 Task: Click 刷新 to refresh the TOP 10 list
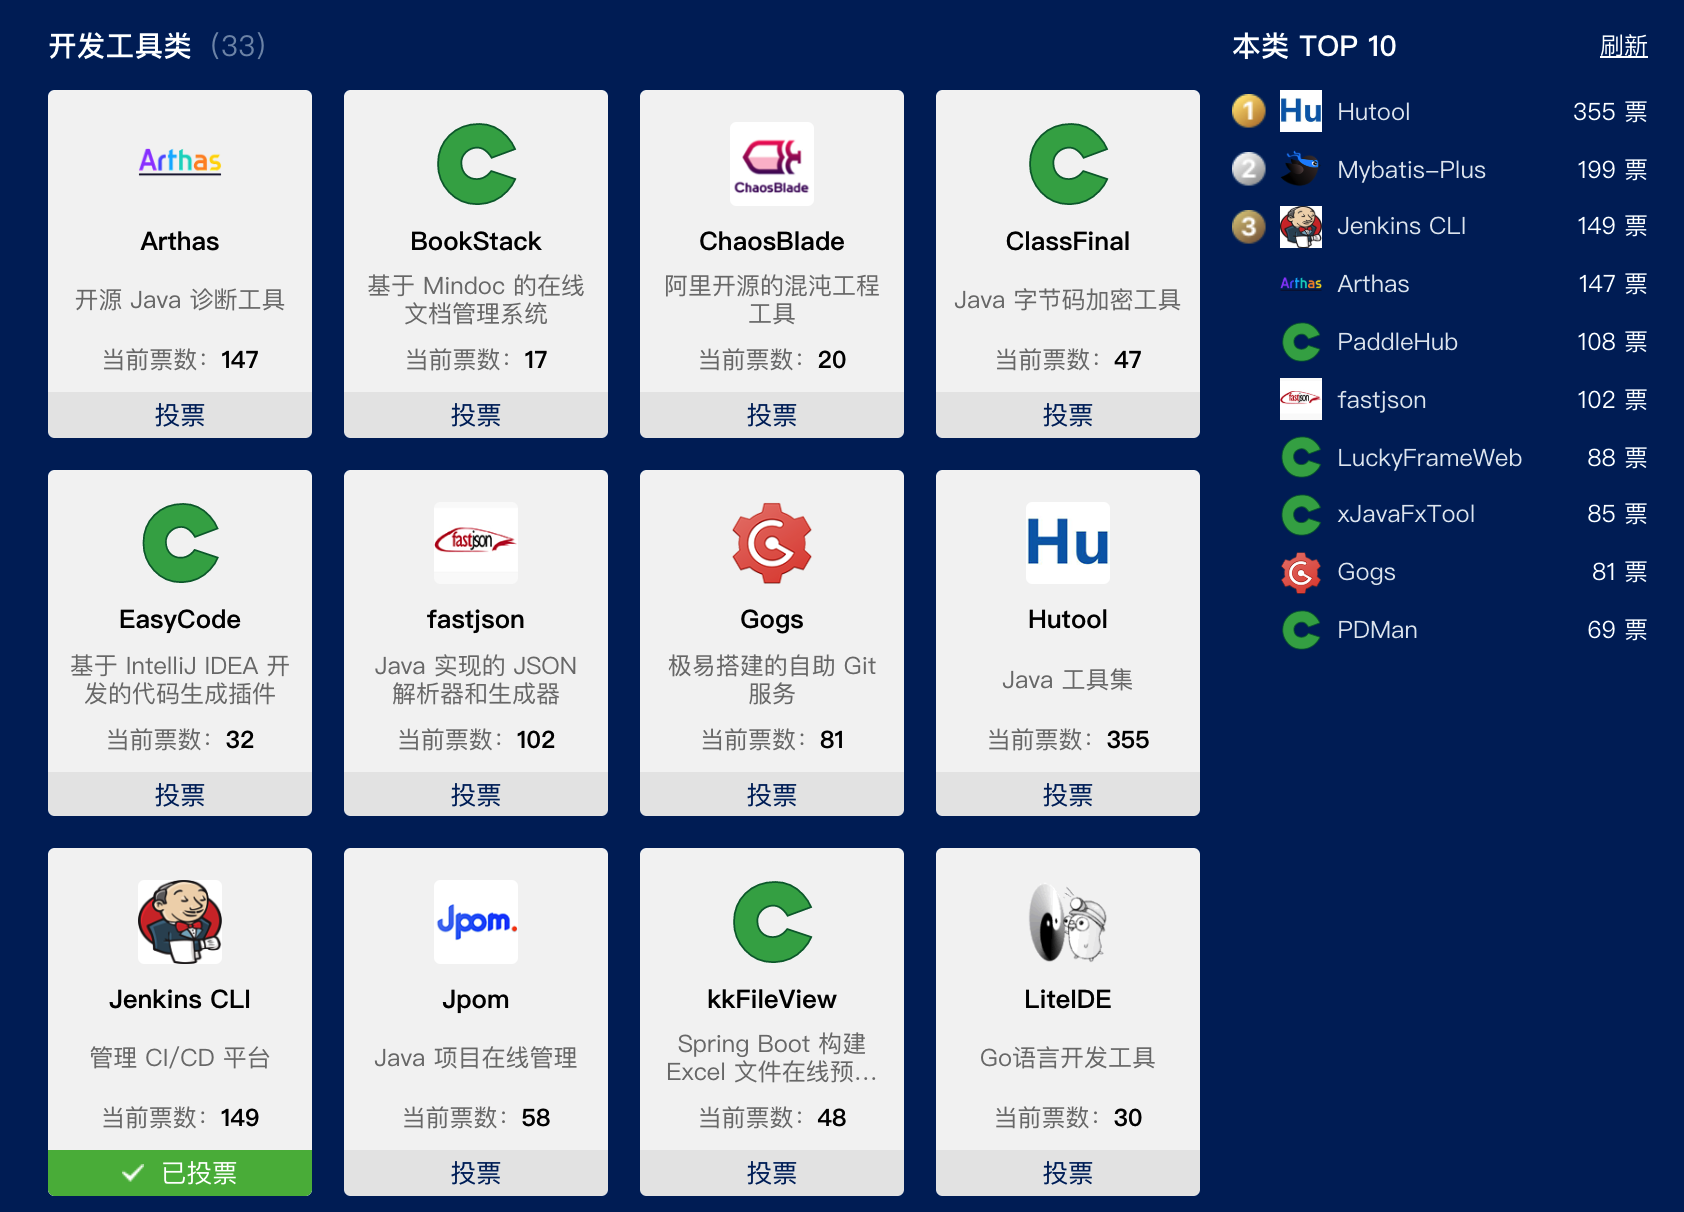point(1623,46)
